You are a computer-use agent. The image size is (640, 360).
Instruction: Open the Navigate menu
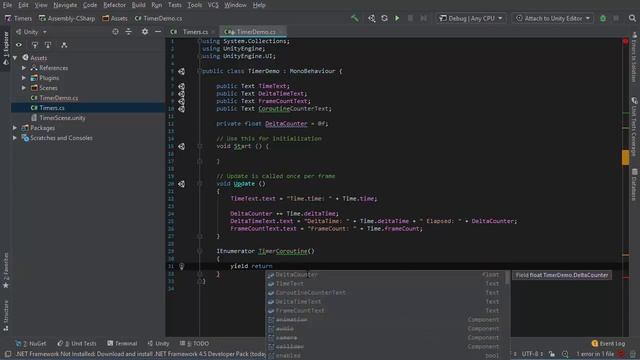click(65, 5)
